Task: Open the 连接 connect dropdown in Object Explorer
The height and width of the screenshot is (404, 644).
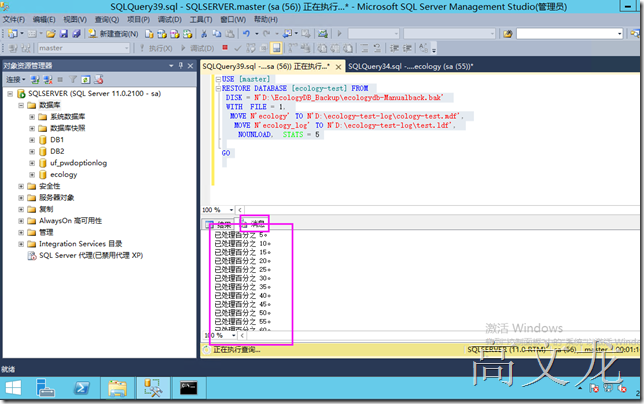Action: (16, 79)
